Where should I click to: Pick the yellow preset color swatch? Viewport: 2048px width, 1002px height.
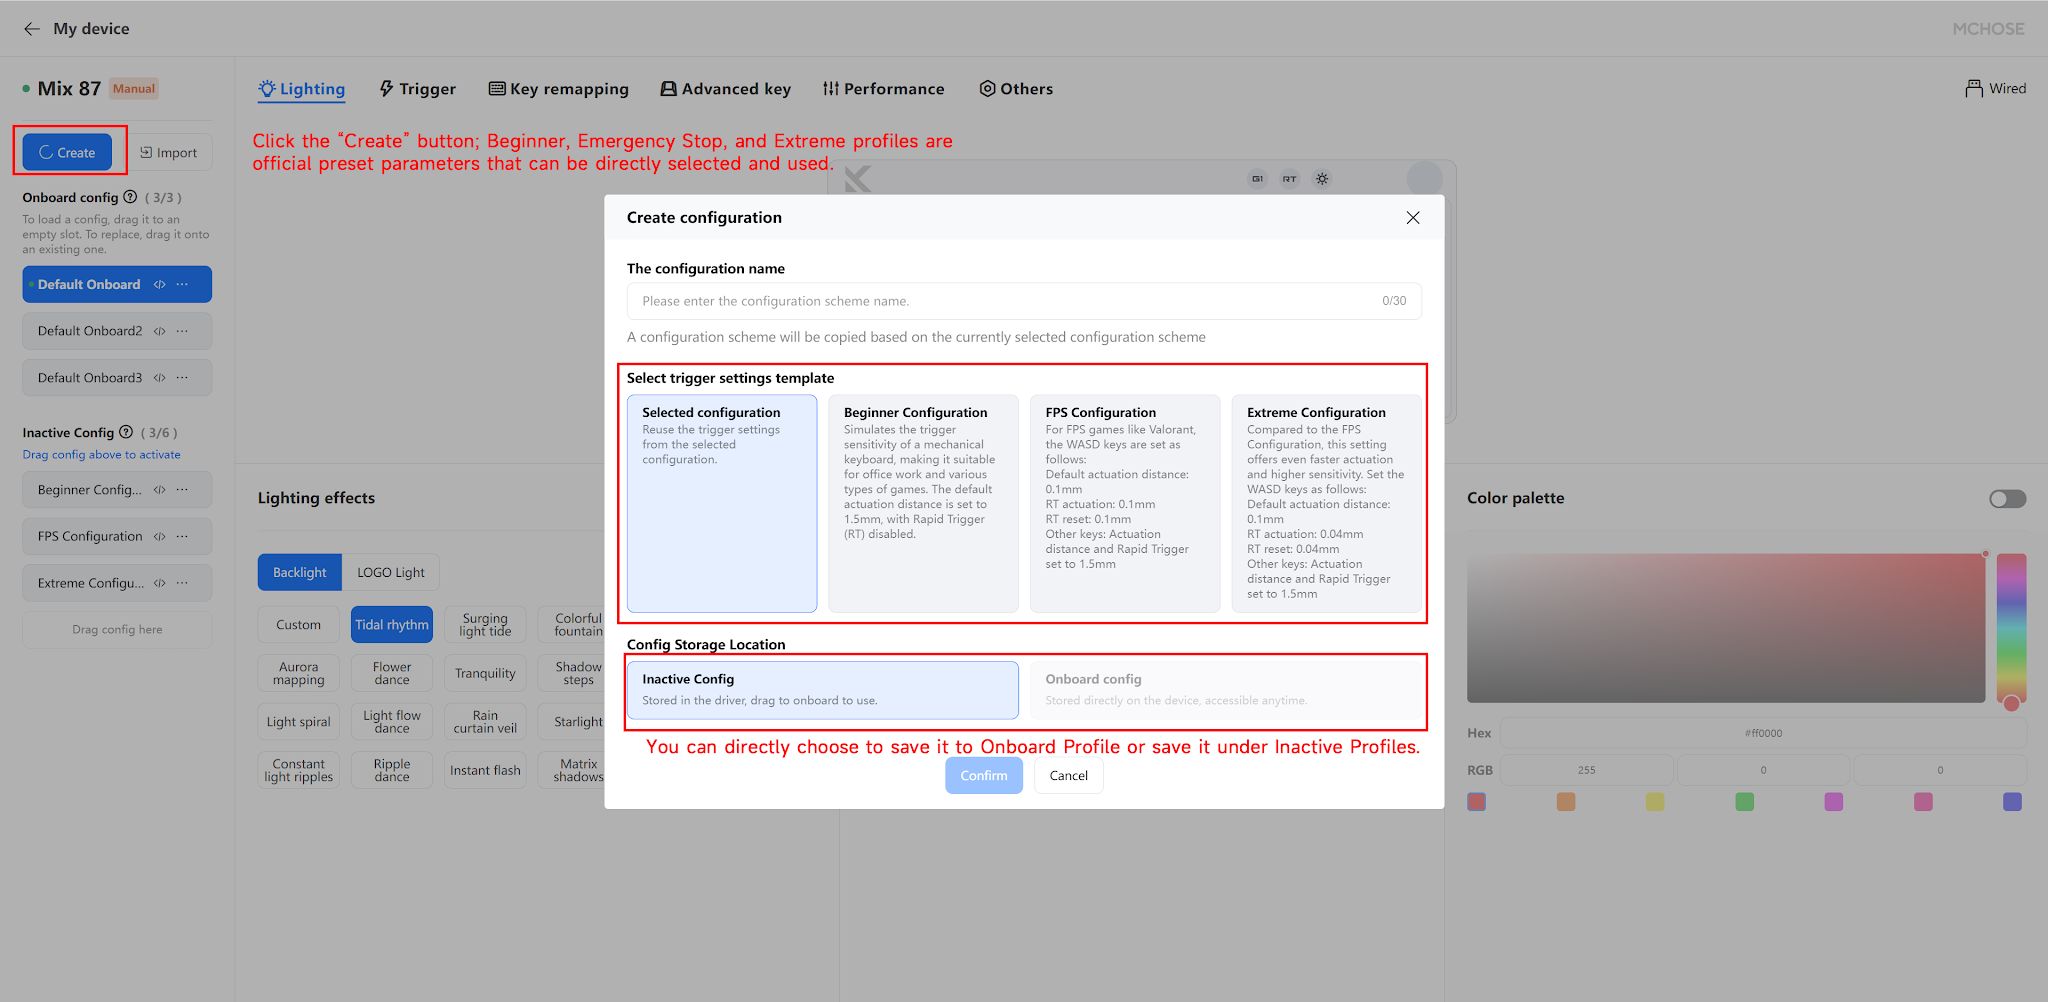click(x=1655, y=802)
